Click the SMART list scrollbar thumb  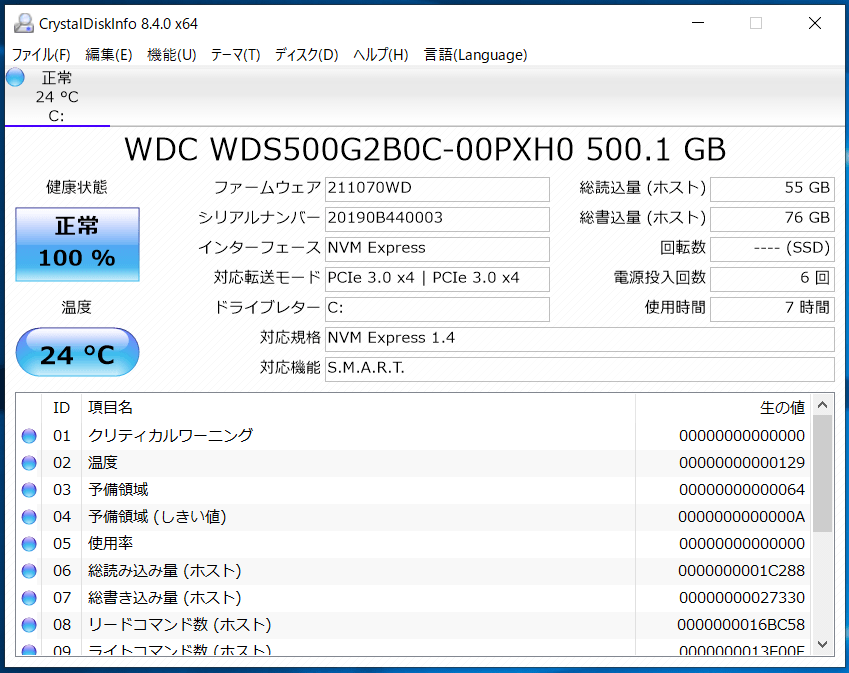(x=822, y=474)
